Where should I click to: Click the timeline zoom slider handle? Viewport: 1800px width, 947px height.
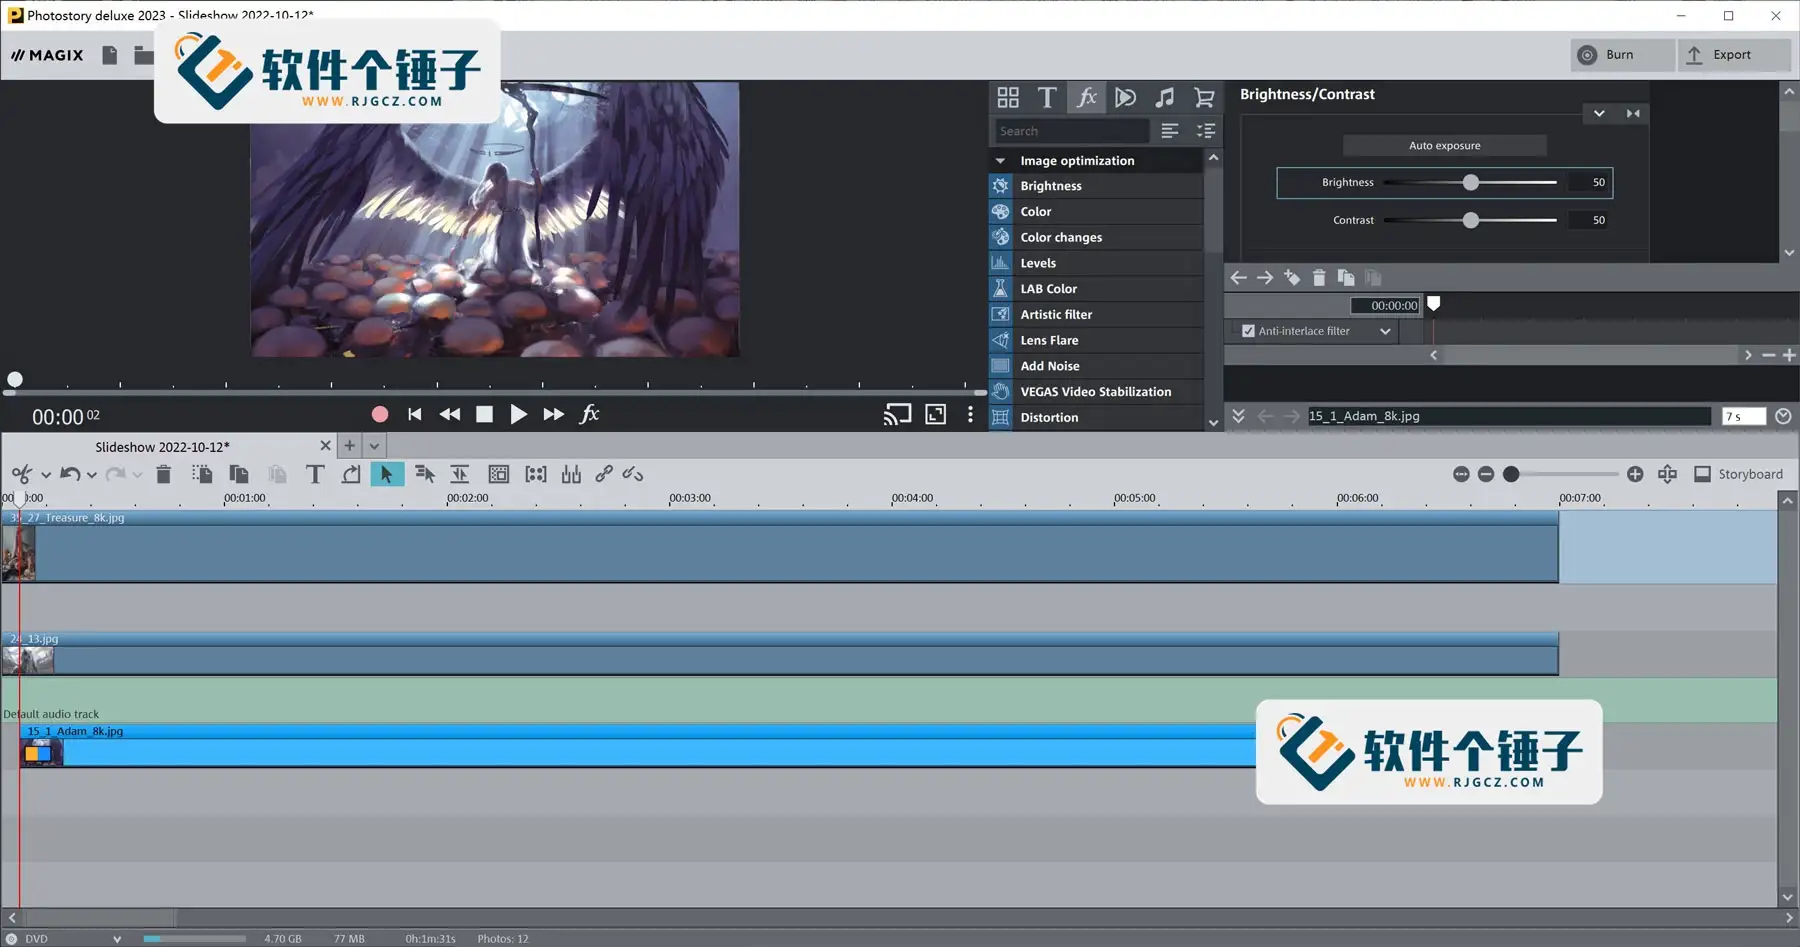pyautogui.click(x=1511, y=474)
